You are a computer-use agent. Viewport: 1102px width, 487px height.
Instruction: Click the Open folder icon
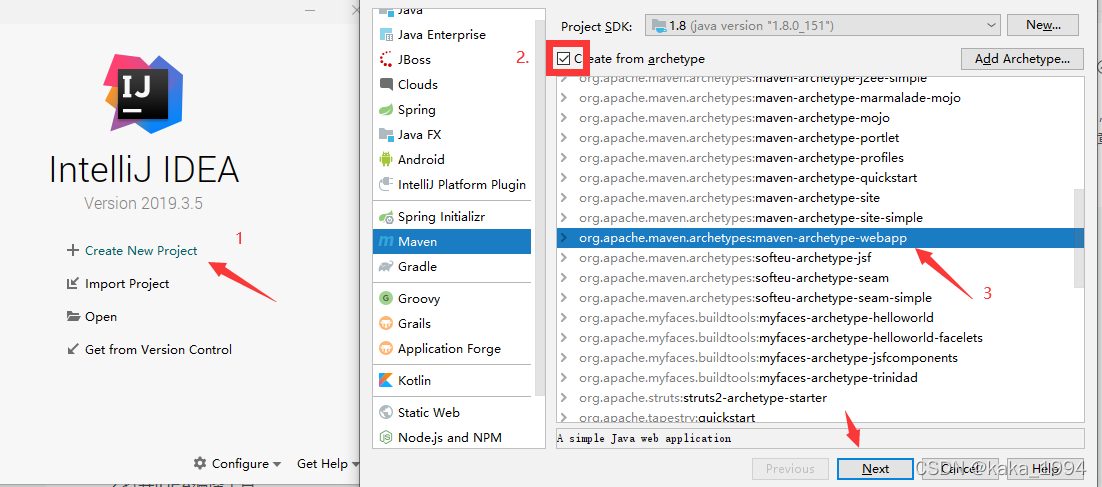click(72, 316)
